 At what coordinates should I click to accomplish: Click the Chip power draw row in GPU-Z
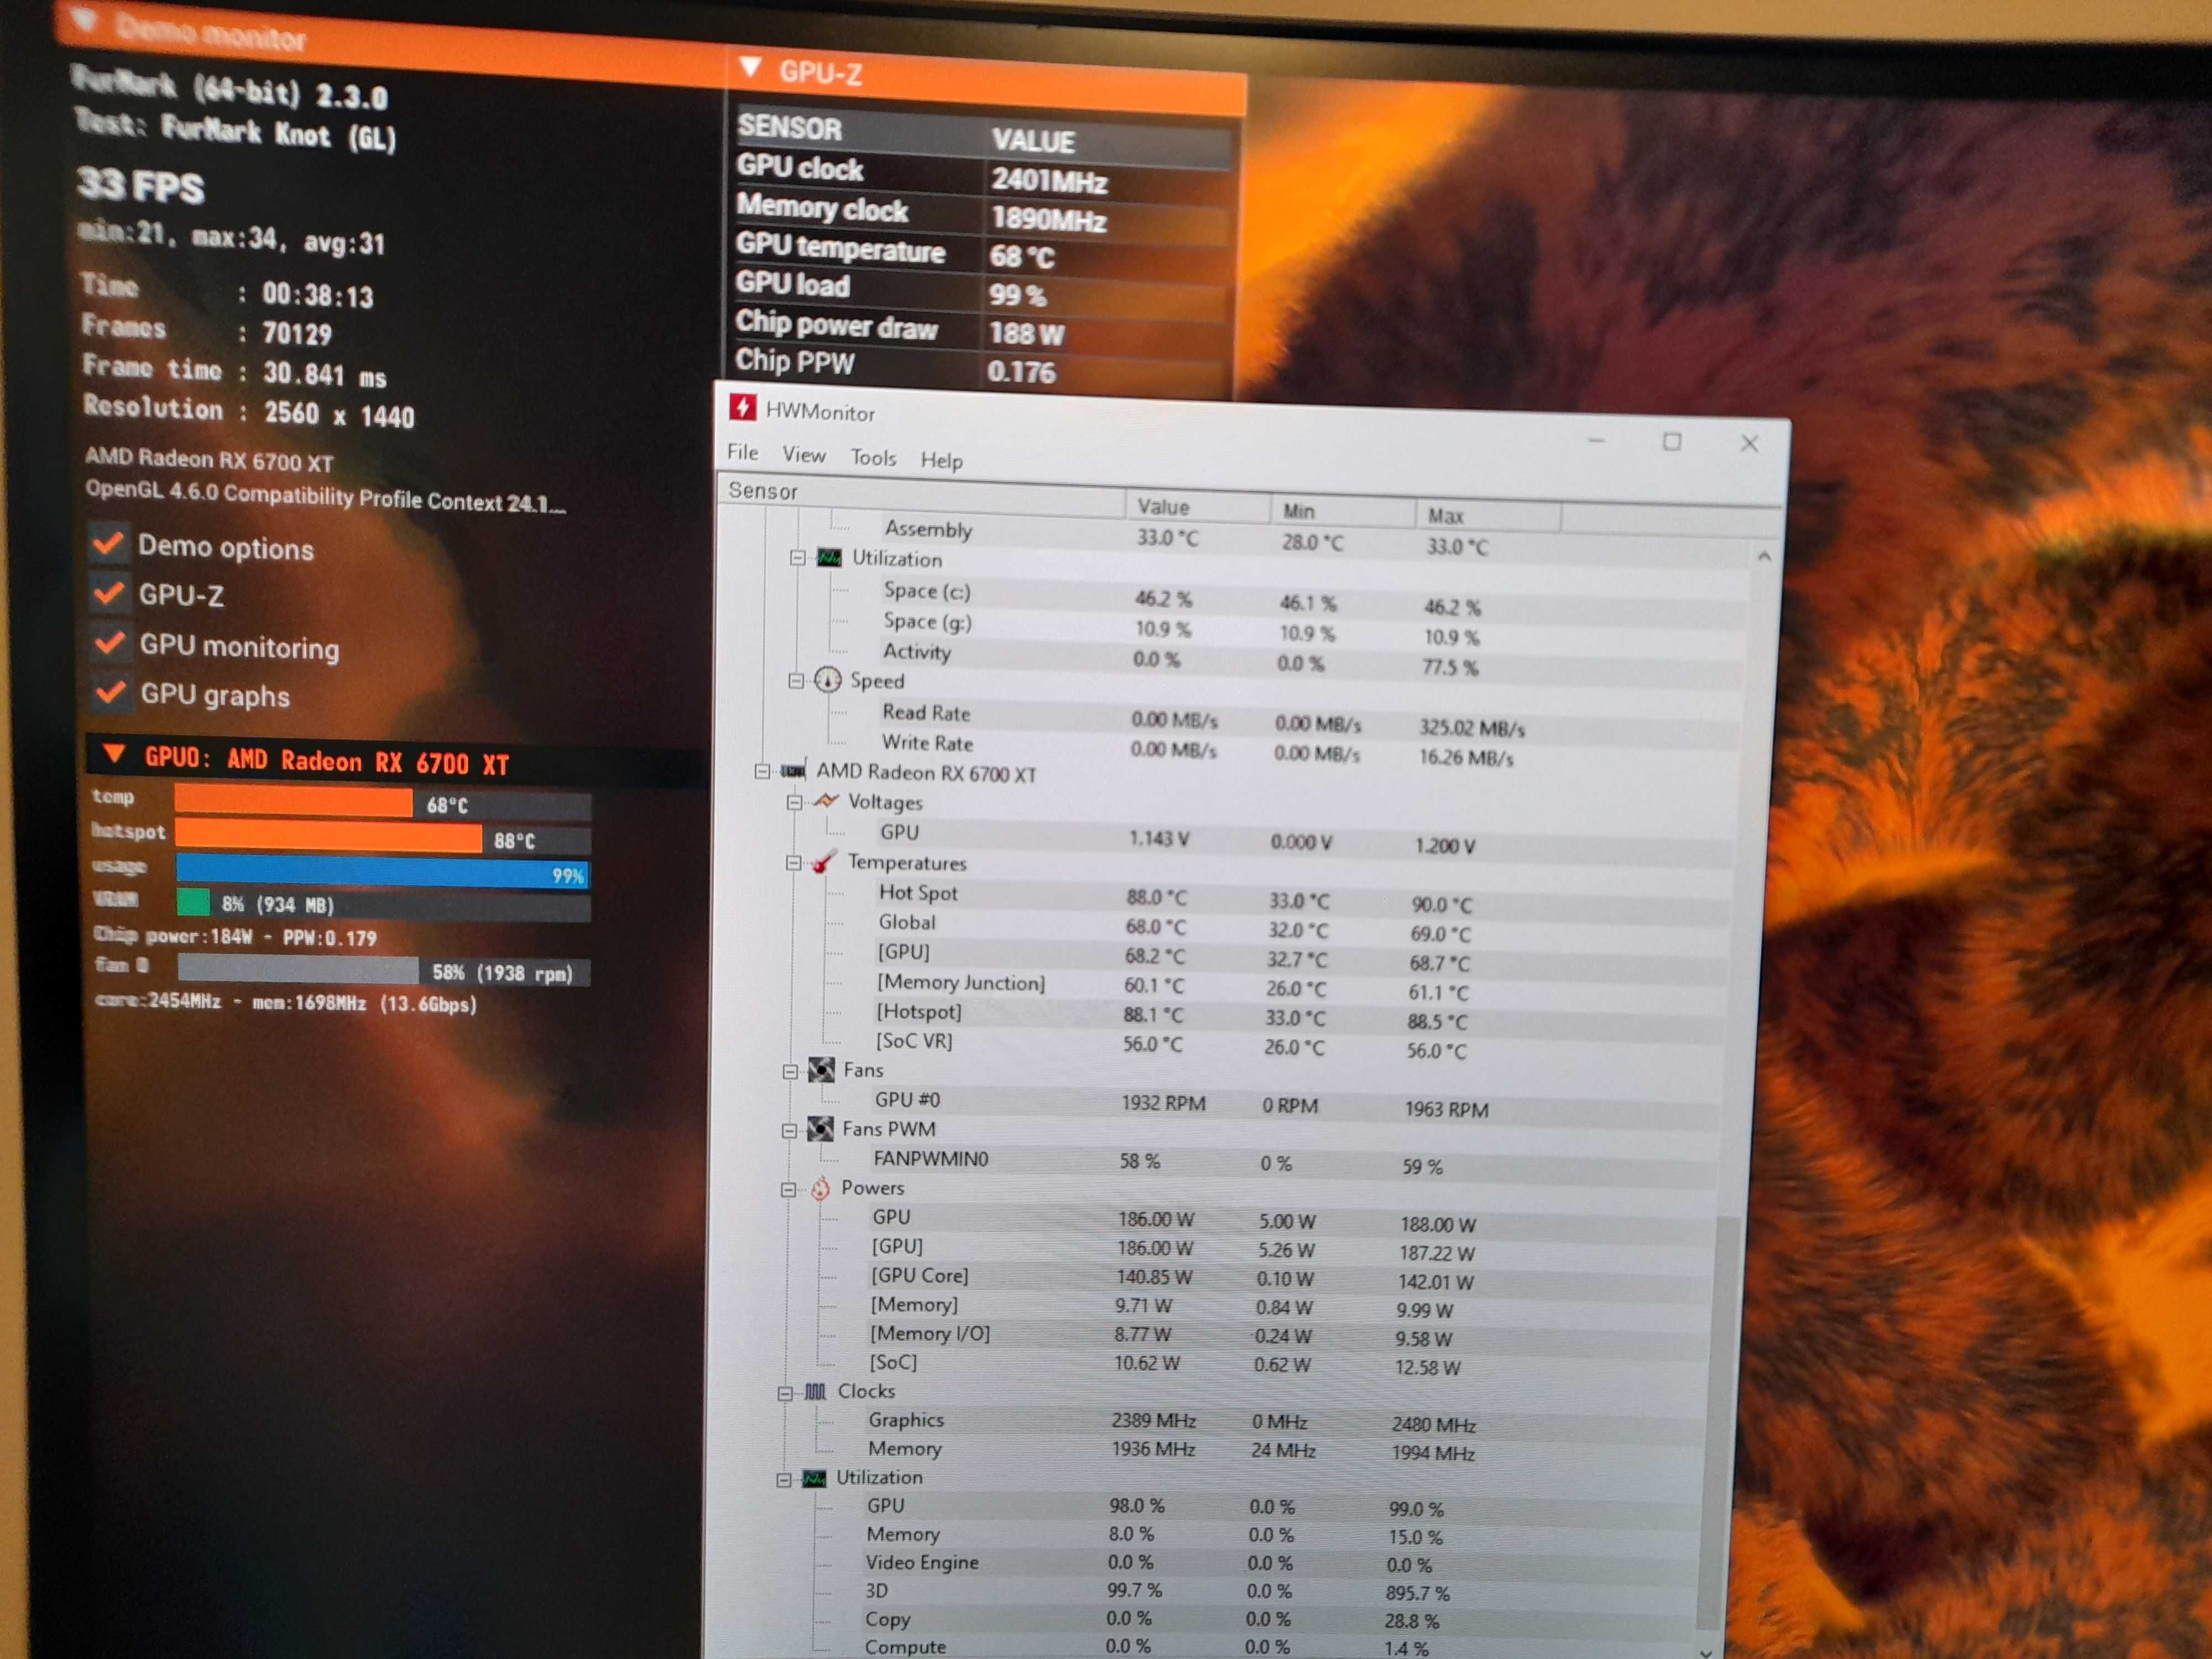[980, 329]
